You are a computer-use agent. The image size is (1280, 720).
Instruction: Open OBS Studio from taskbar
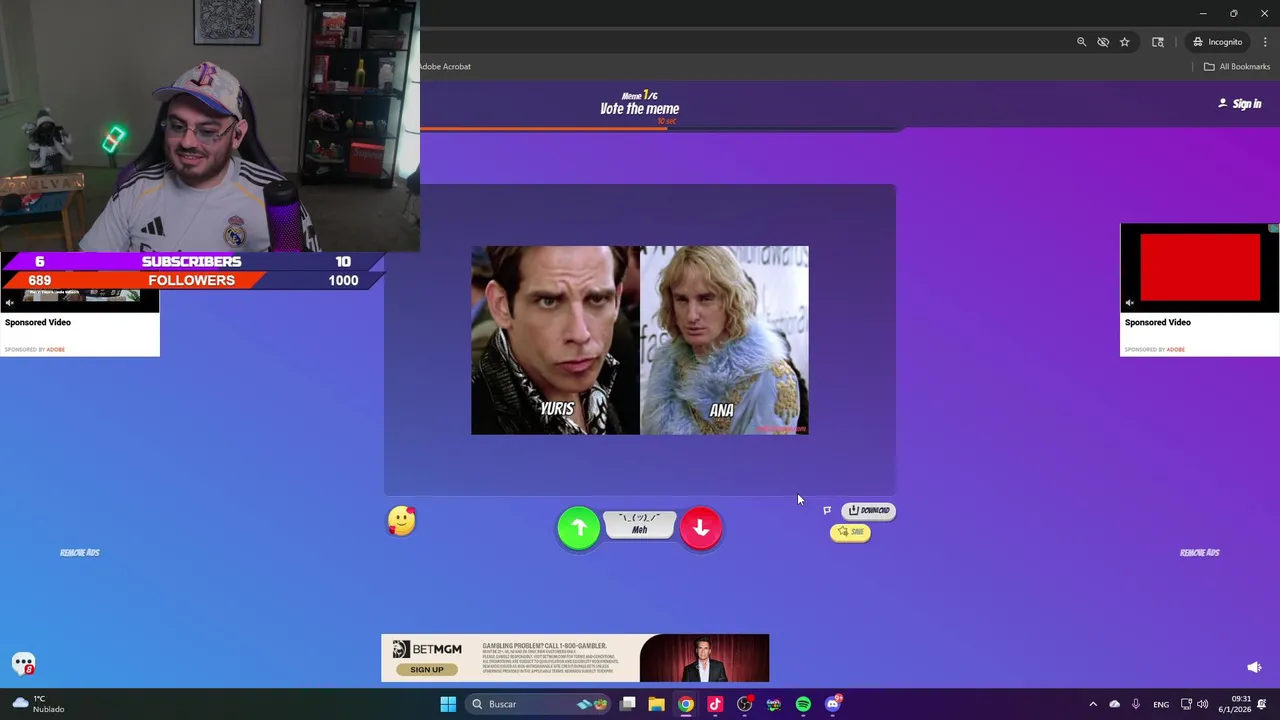pyautogui.click(x=744, y=704)
